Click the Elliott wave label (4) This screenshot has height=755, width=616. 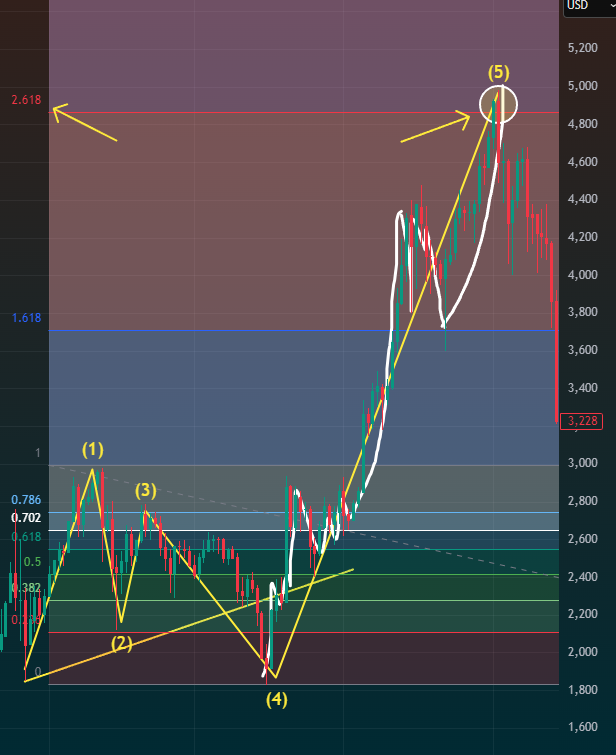276,699
